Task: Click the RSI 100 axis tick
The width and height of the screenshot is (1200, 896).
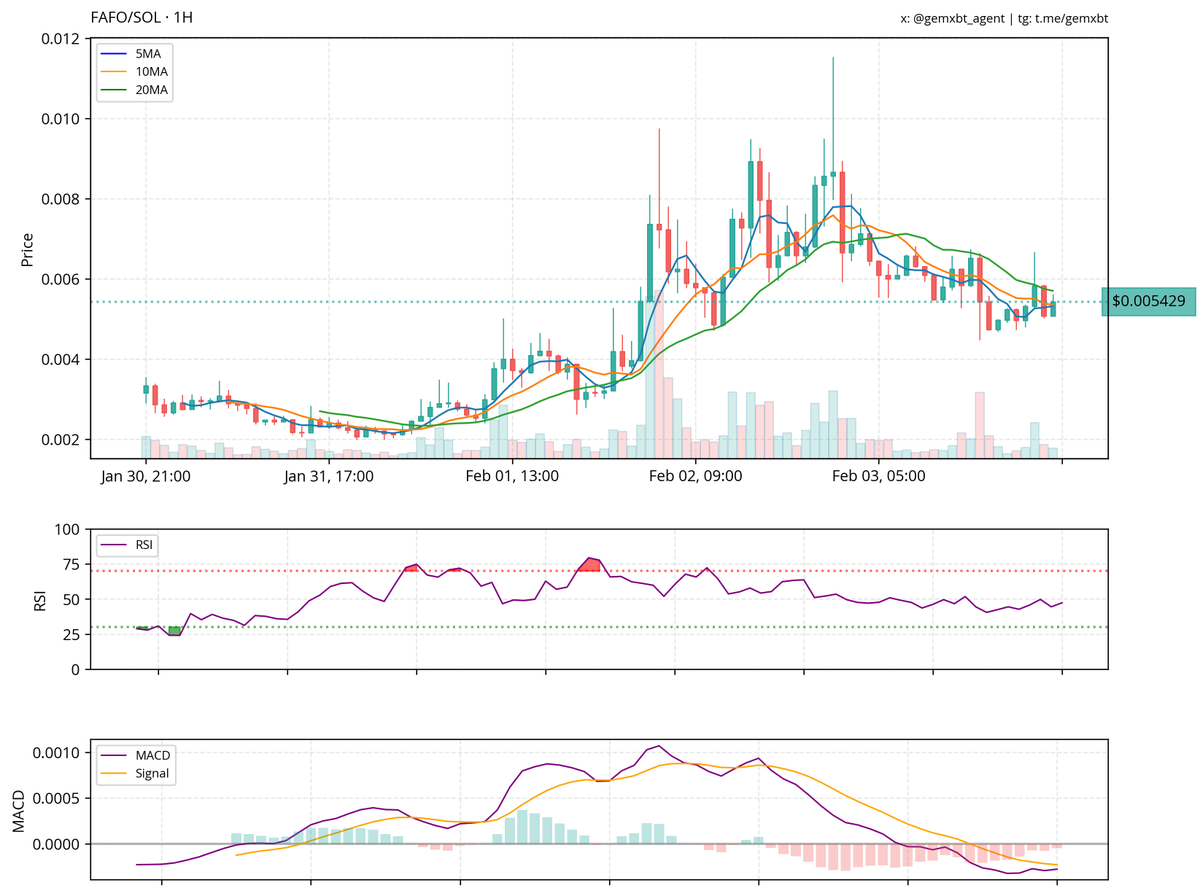Action: pos(67,529)
